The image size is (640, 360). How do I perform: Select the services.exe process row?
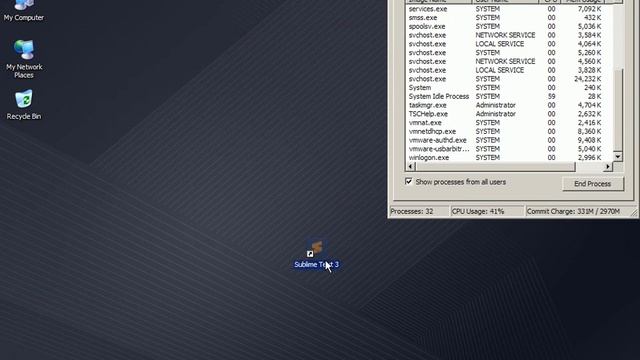(509, 9)
